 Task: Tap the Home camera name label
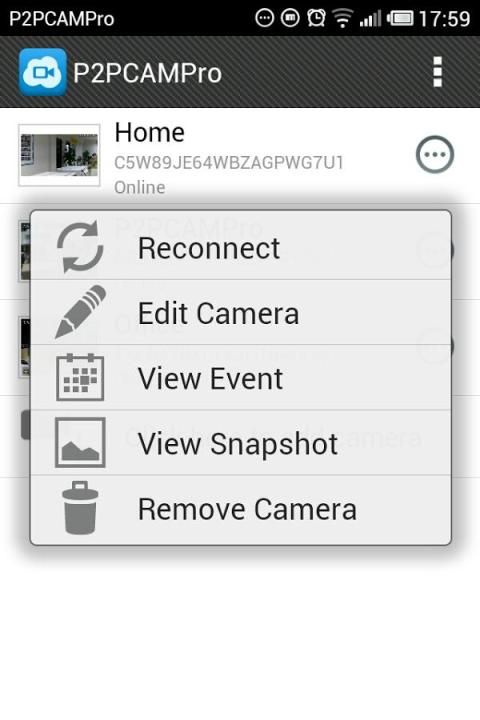coord(150,133)
